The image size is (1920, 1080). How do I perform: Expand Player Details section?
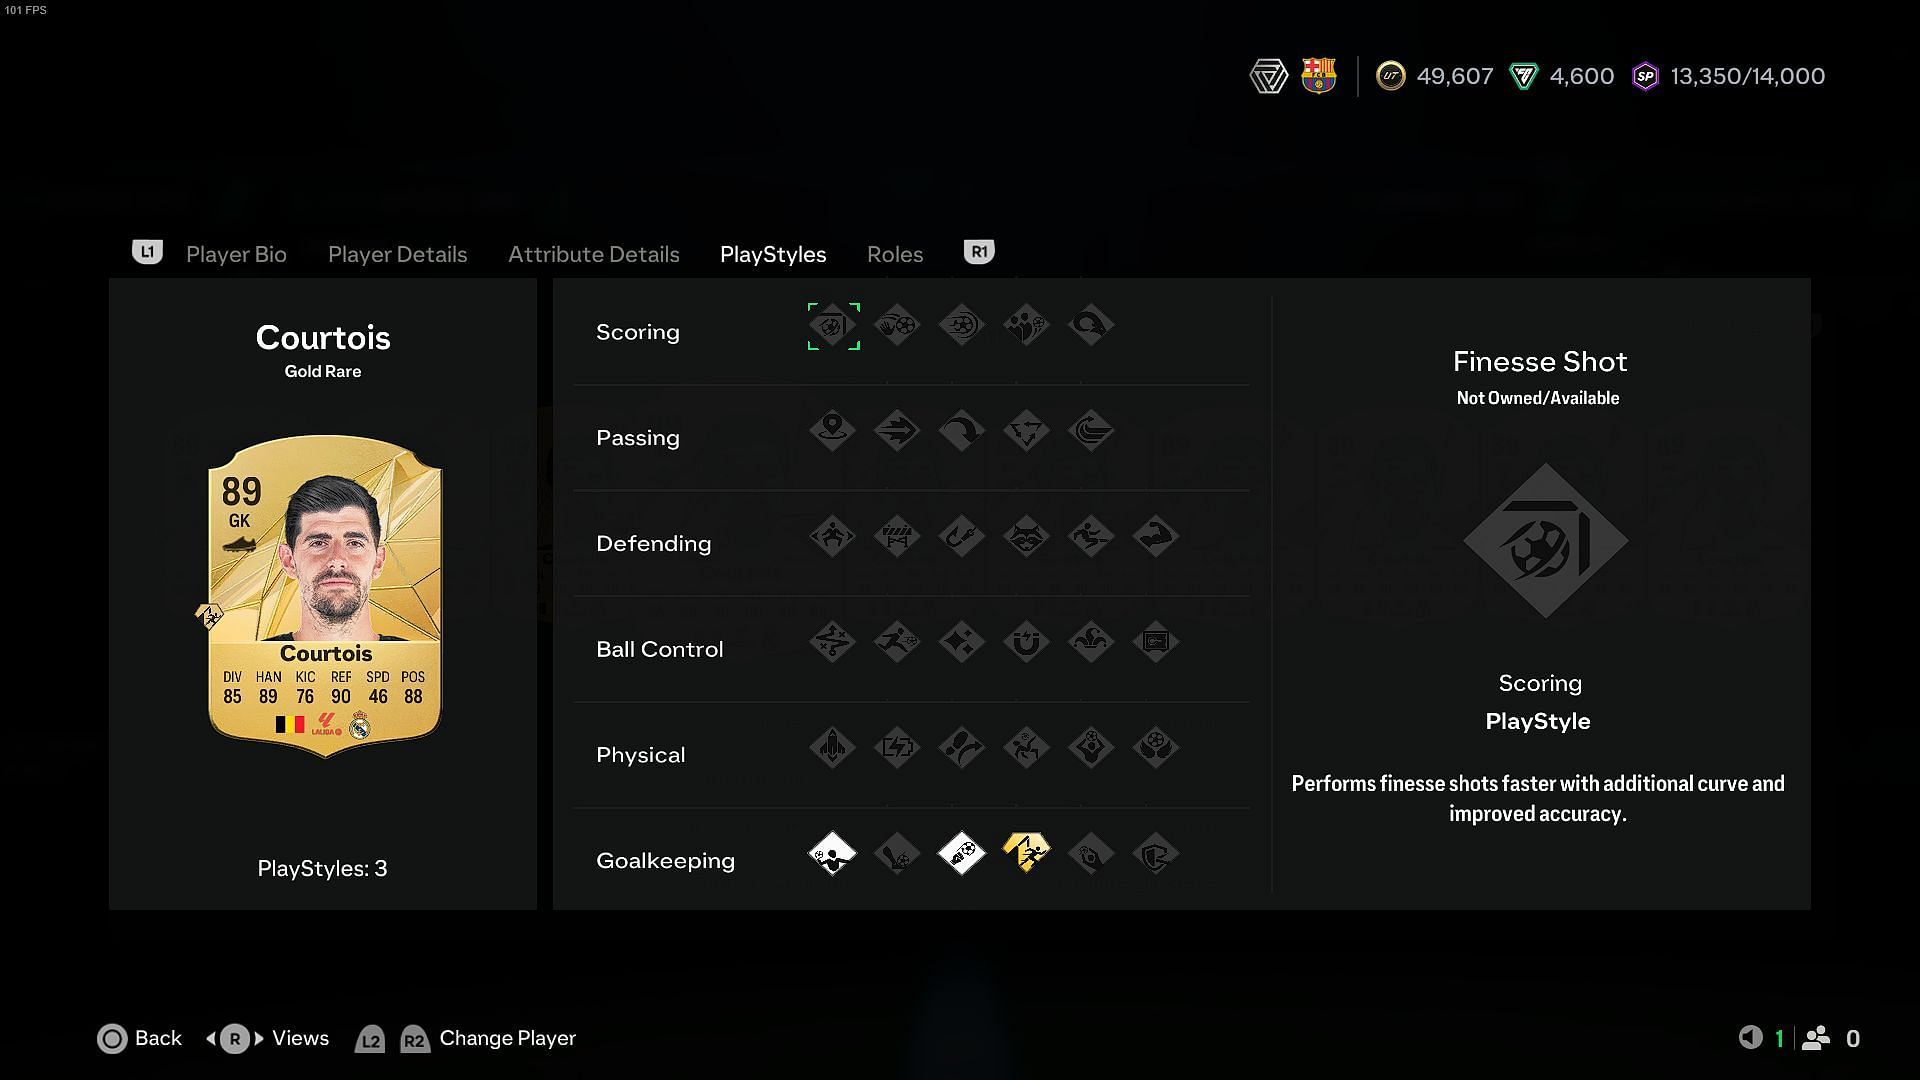click(x=397, y=253)
